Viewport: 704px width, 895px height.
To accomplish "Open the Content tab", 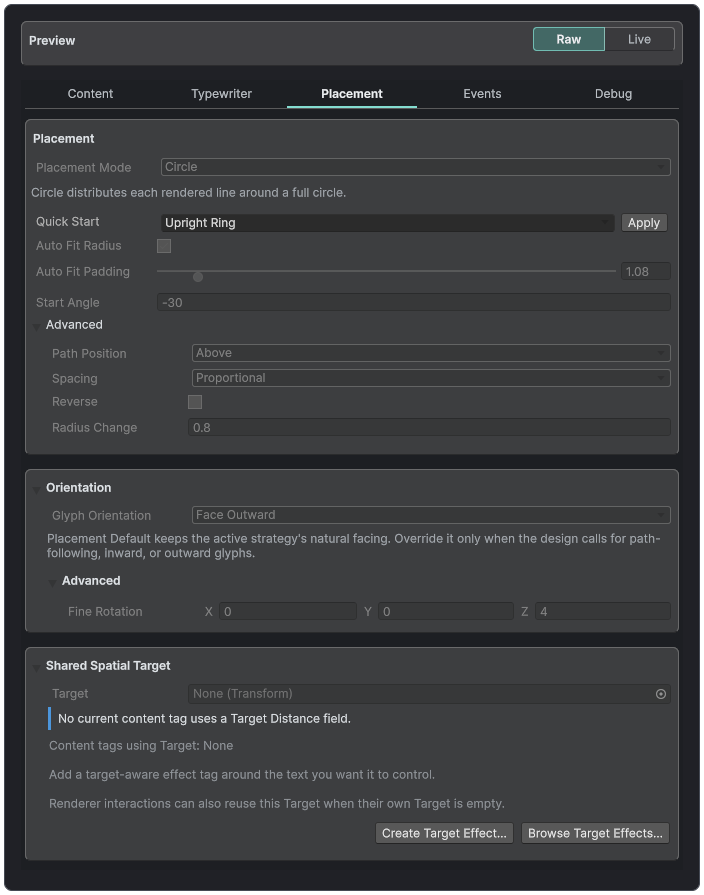I will coord(90,94).
